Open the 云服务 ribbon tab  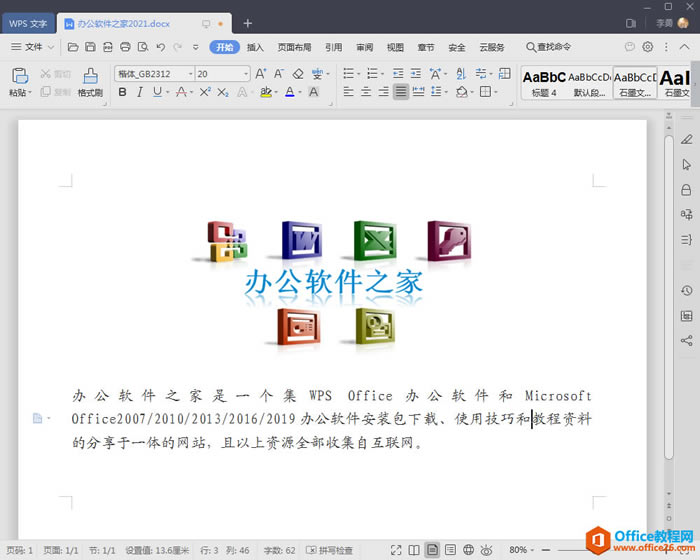[x=492, y=47]
